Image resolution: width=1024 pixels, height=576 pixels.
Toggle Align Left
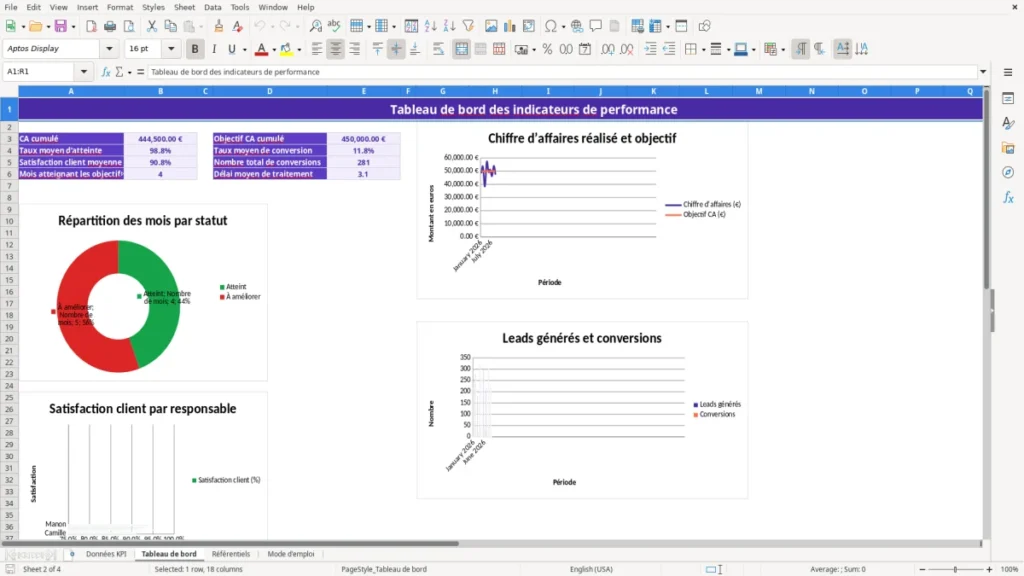[x=317, y=49]
